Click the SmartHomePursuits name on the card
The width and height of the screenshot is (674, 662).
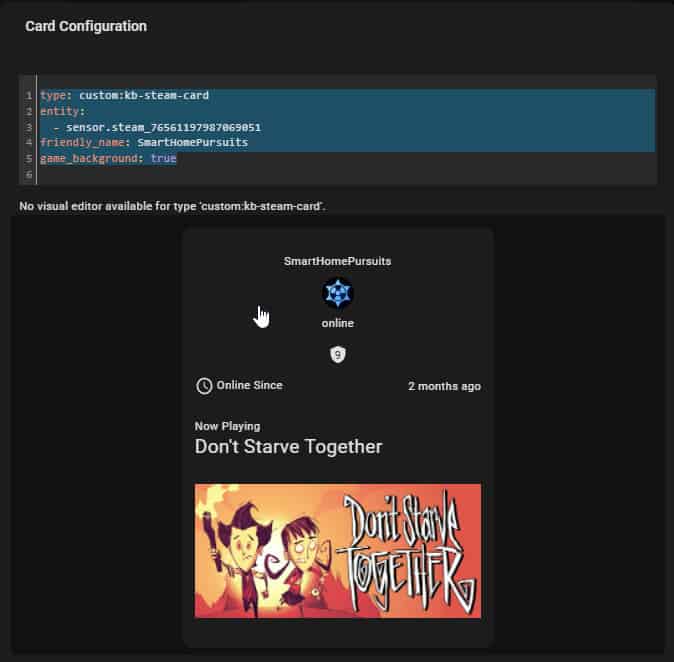(337, 261)
